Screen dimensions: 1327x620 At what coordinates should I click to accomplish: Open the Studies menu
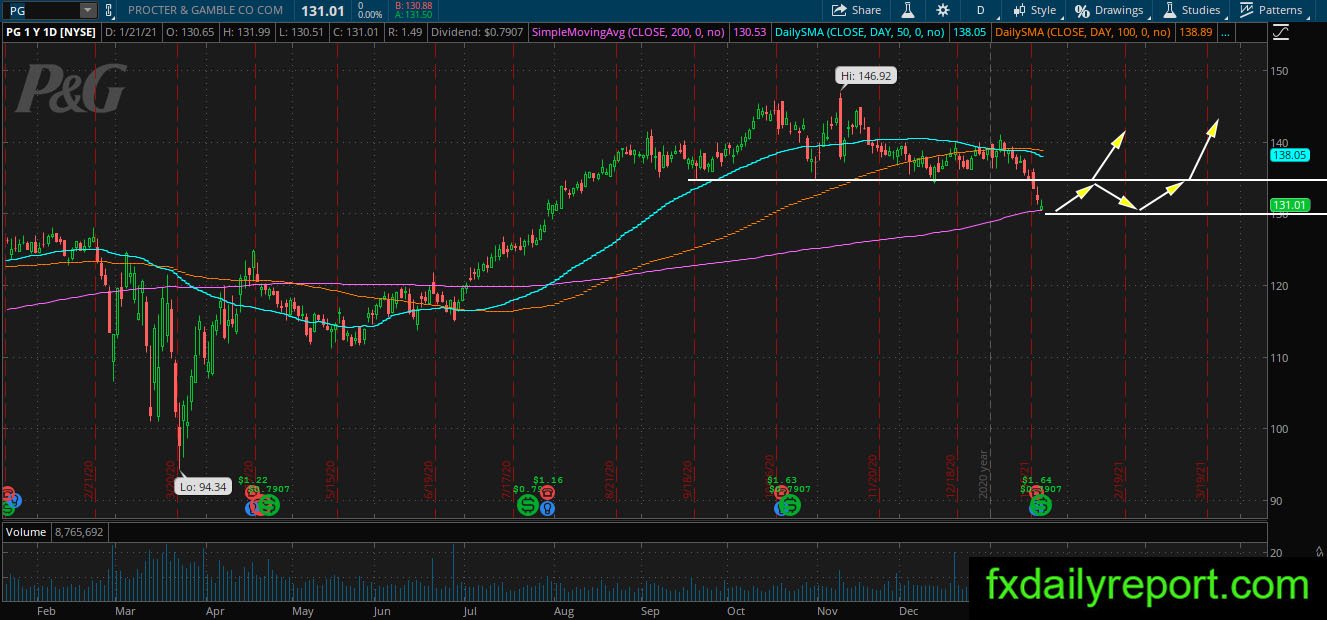click(1192, 10)
